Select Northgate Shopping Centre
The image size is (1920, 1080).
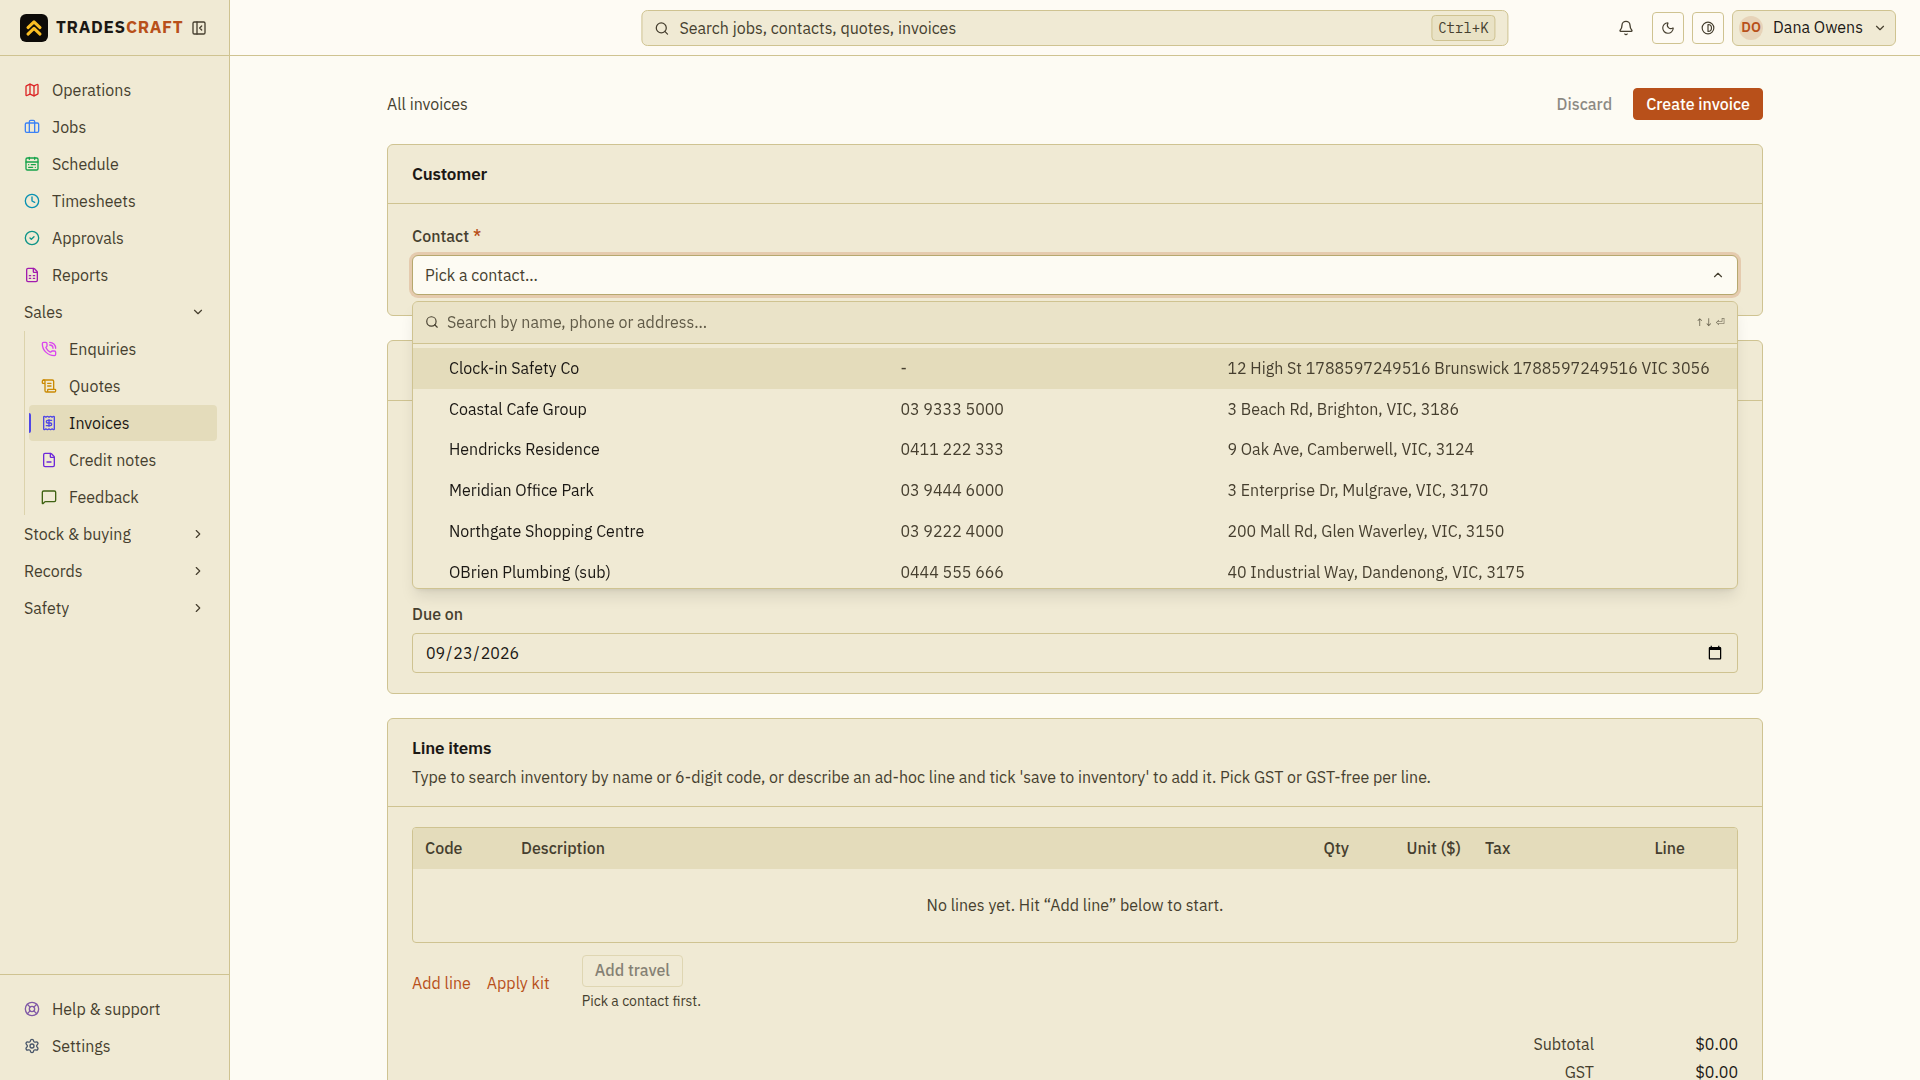coord(1074,531)
